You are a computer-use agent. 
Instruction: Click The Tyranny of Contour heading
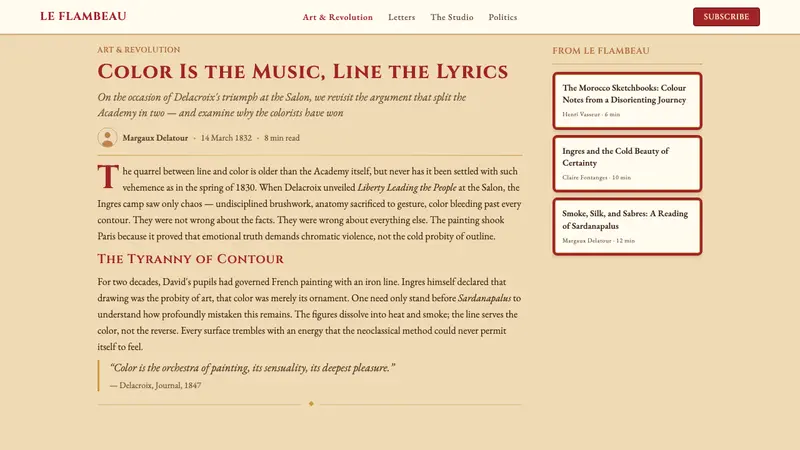pos(190,259)
